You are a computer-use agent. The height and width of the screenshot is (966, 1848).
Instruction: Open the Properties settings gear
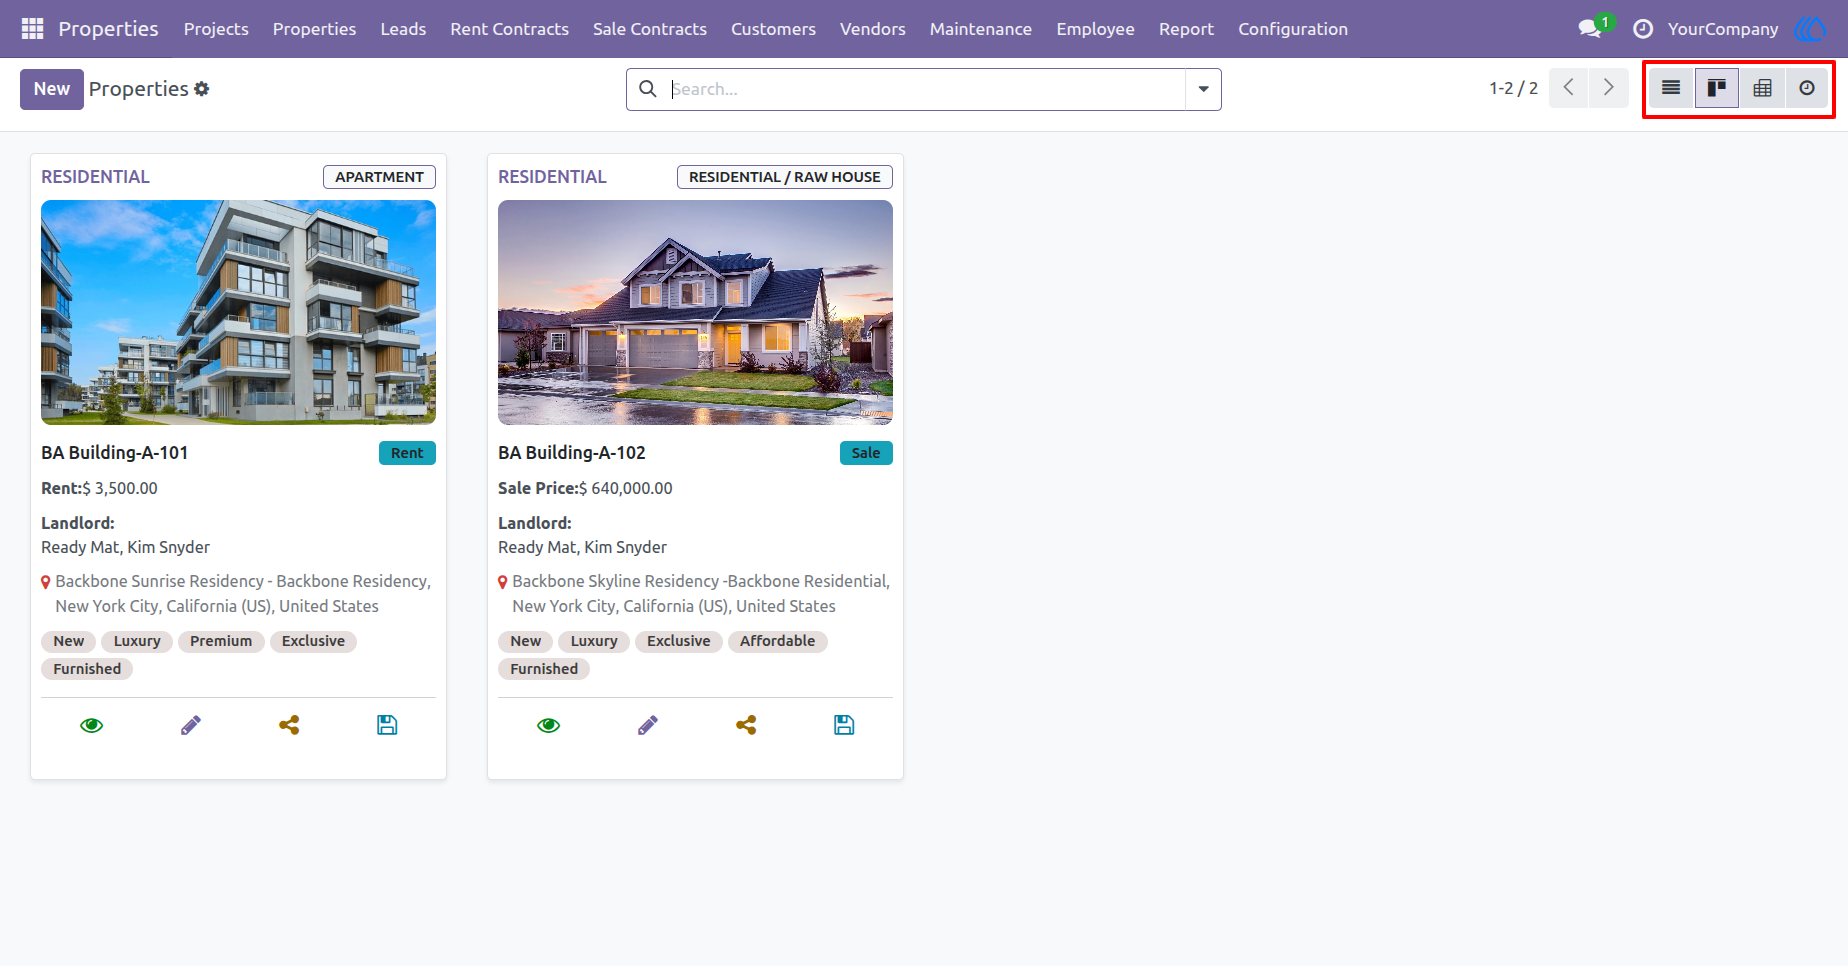point(202,89)
